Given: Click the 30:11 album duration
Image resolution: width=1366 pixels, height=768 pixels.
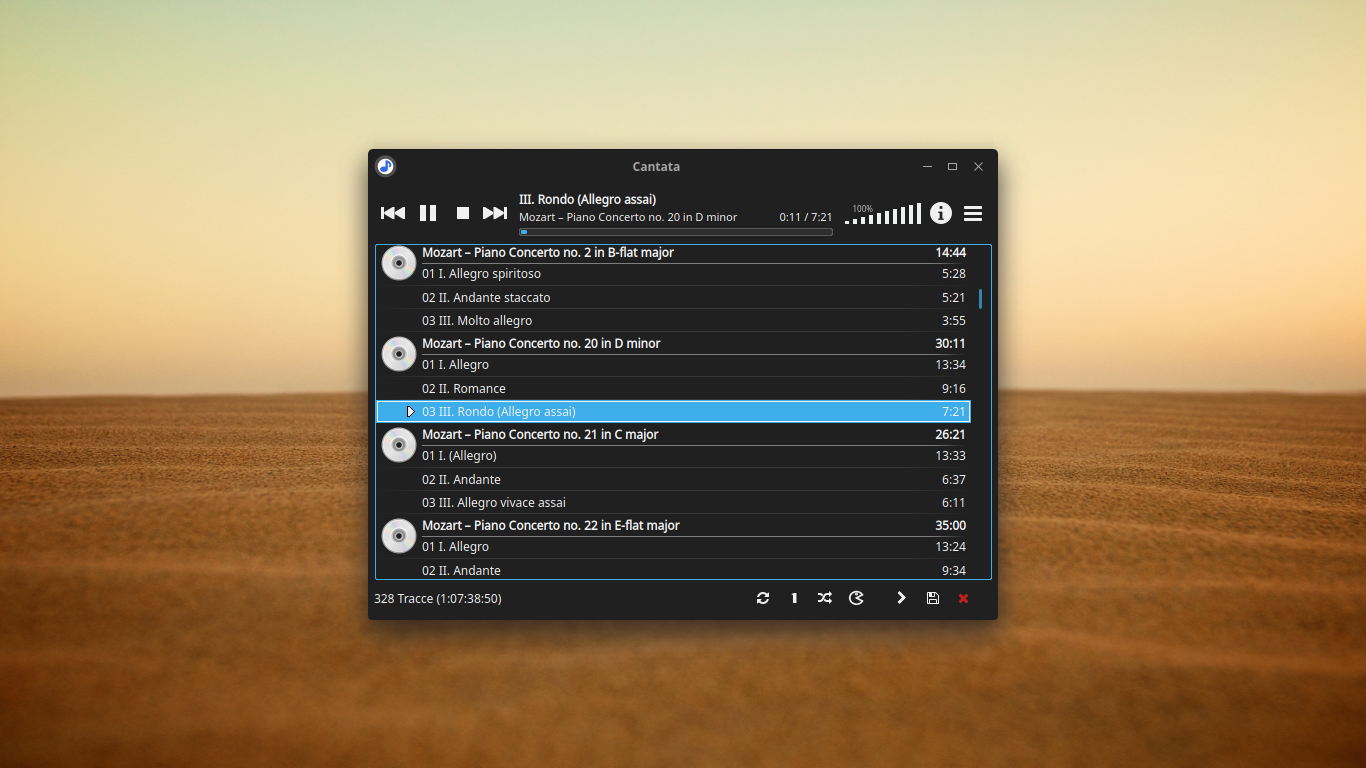Looking at the screenshot, I should pos(950,344).
